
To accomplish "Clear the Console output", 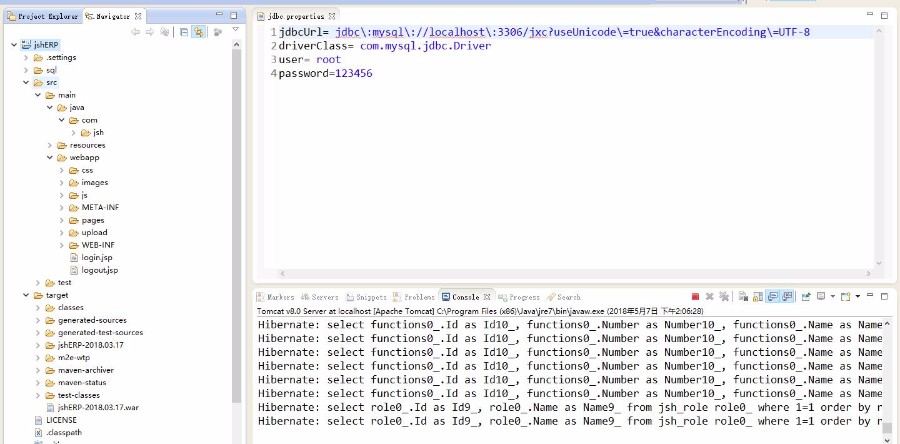I will pos(743,297).
